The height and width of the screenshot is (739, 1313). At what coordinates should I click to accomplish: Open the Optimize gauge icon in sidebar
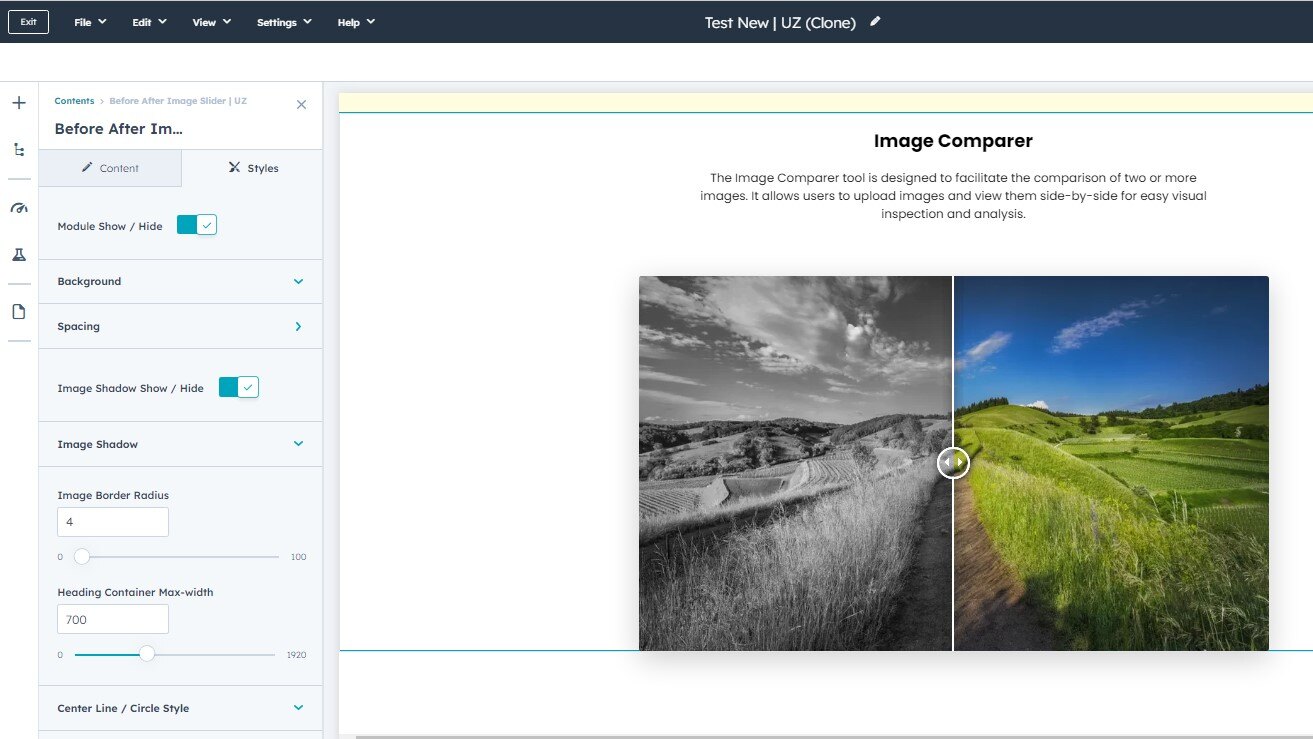(x=18, y=208)
